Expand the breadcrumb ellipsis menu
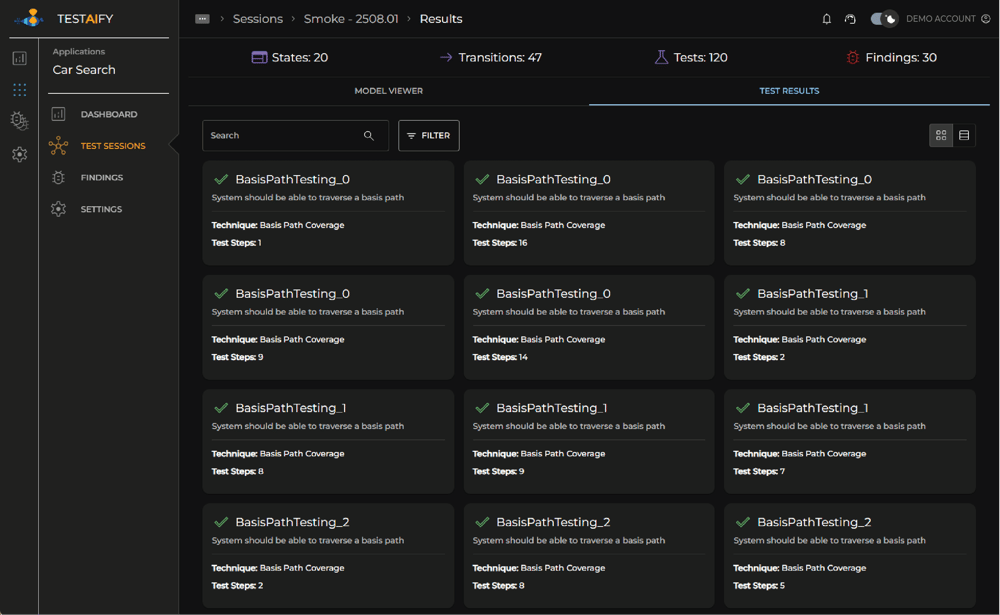 [x=202, y=19]
